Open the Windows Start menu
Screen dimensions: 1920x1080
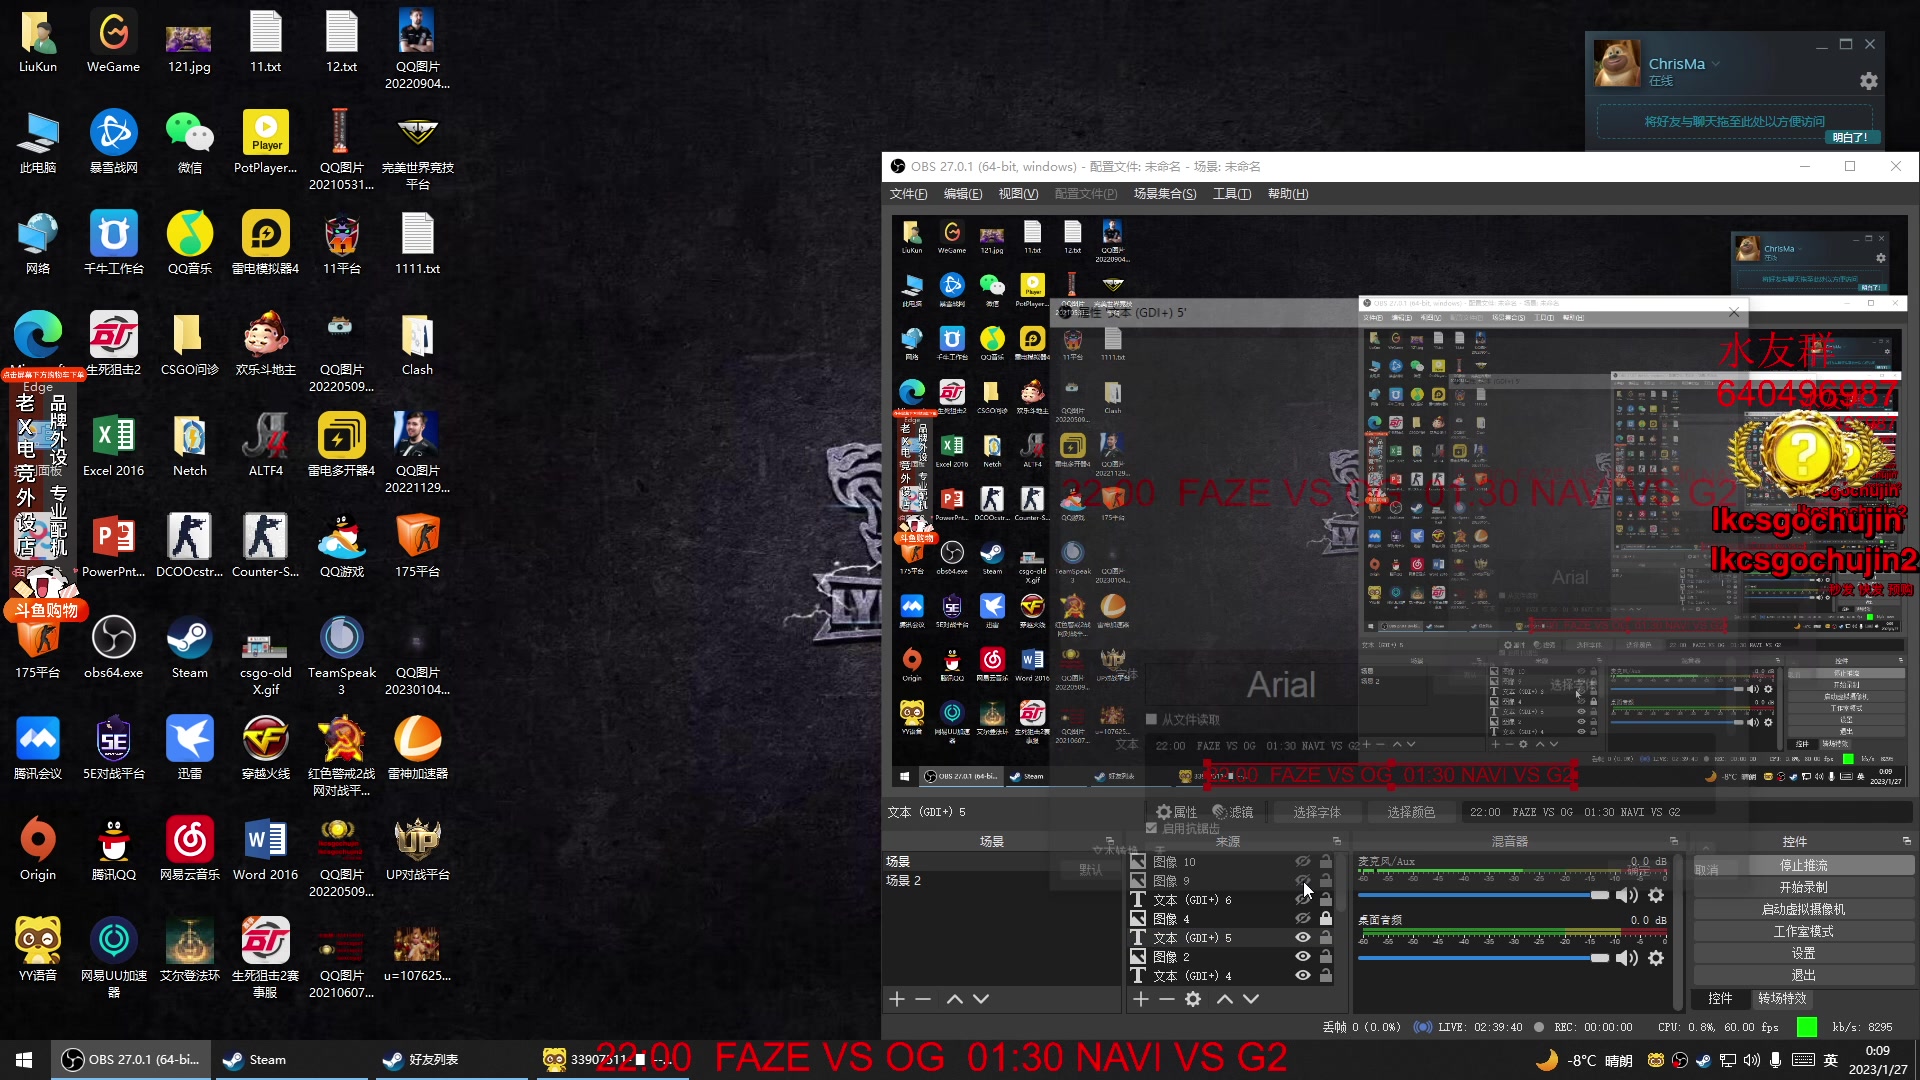[24, 1060]
